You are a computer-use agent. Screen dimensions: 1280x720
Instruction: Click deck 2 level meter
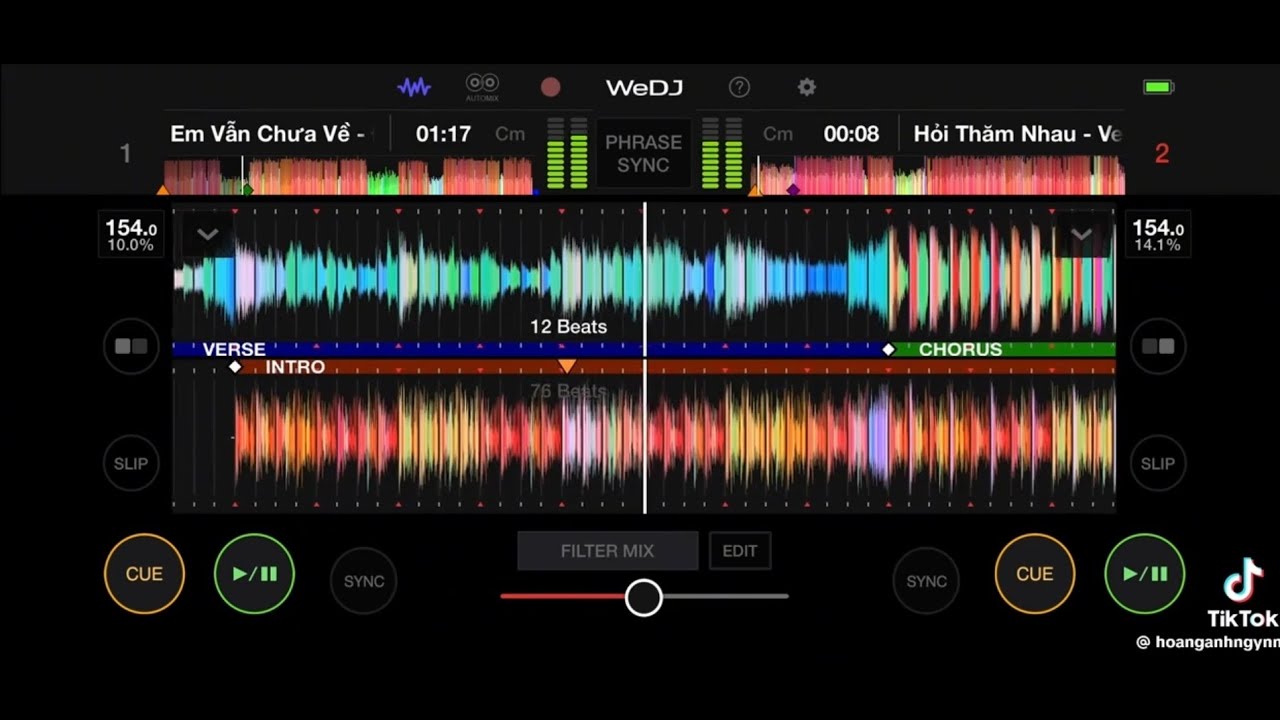[722, 153]
